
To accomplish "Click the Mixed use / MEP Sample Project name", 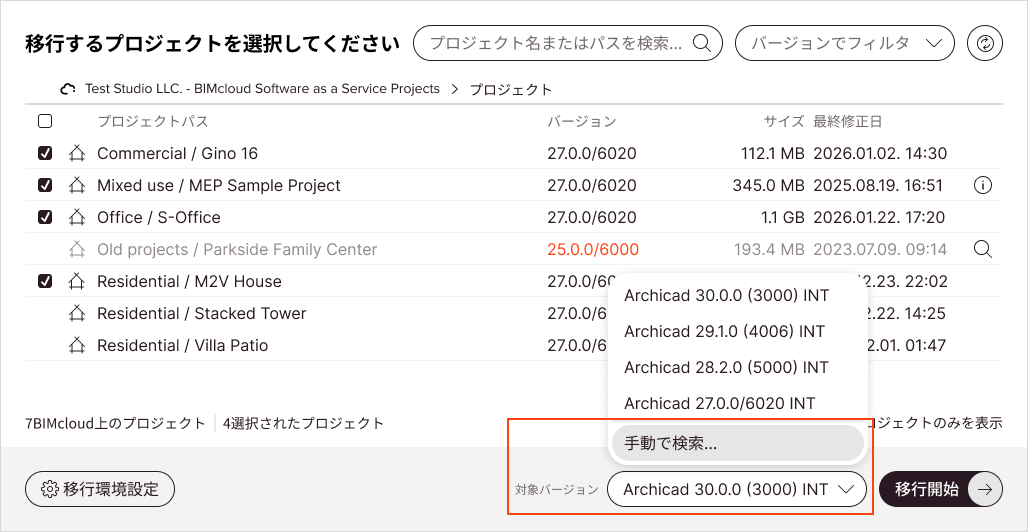I will [x=219, y=186].
